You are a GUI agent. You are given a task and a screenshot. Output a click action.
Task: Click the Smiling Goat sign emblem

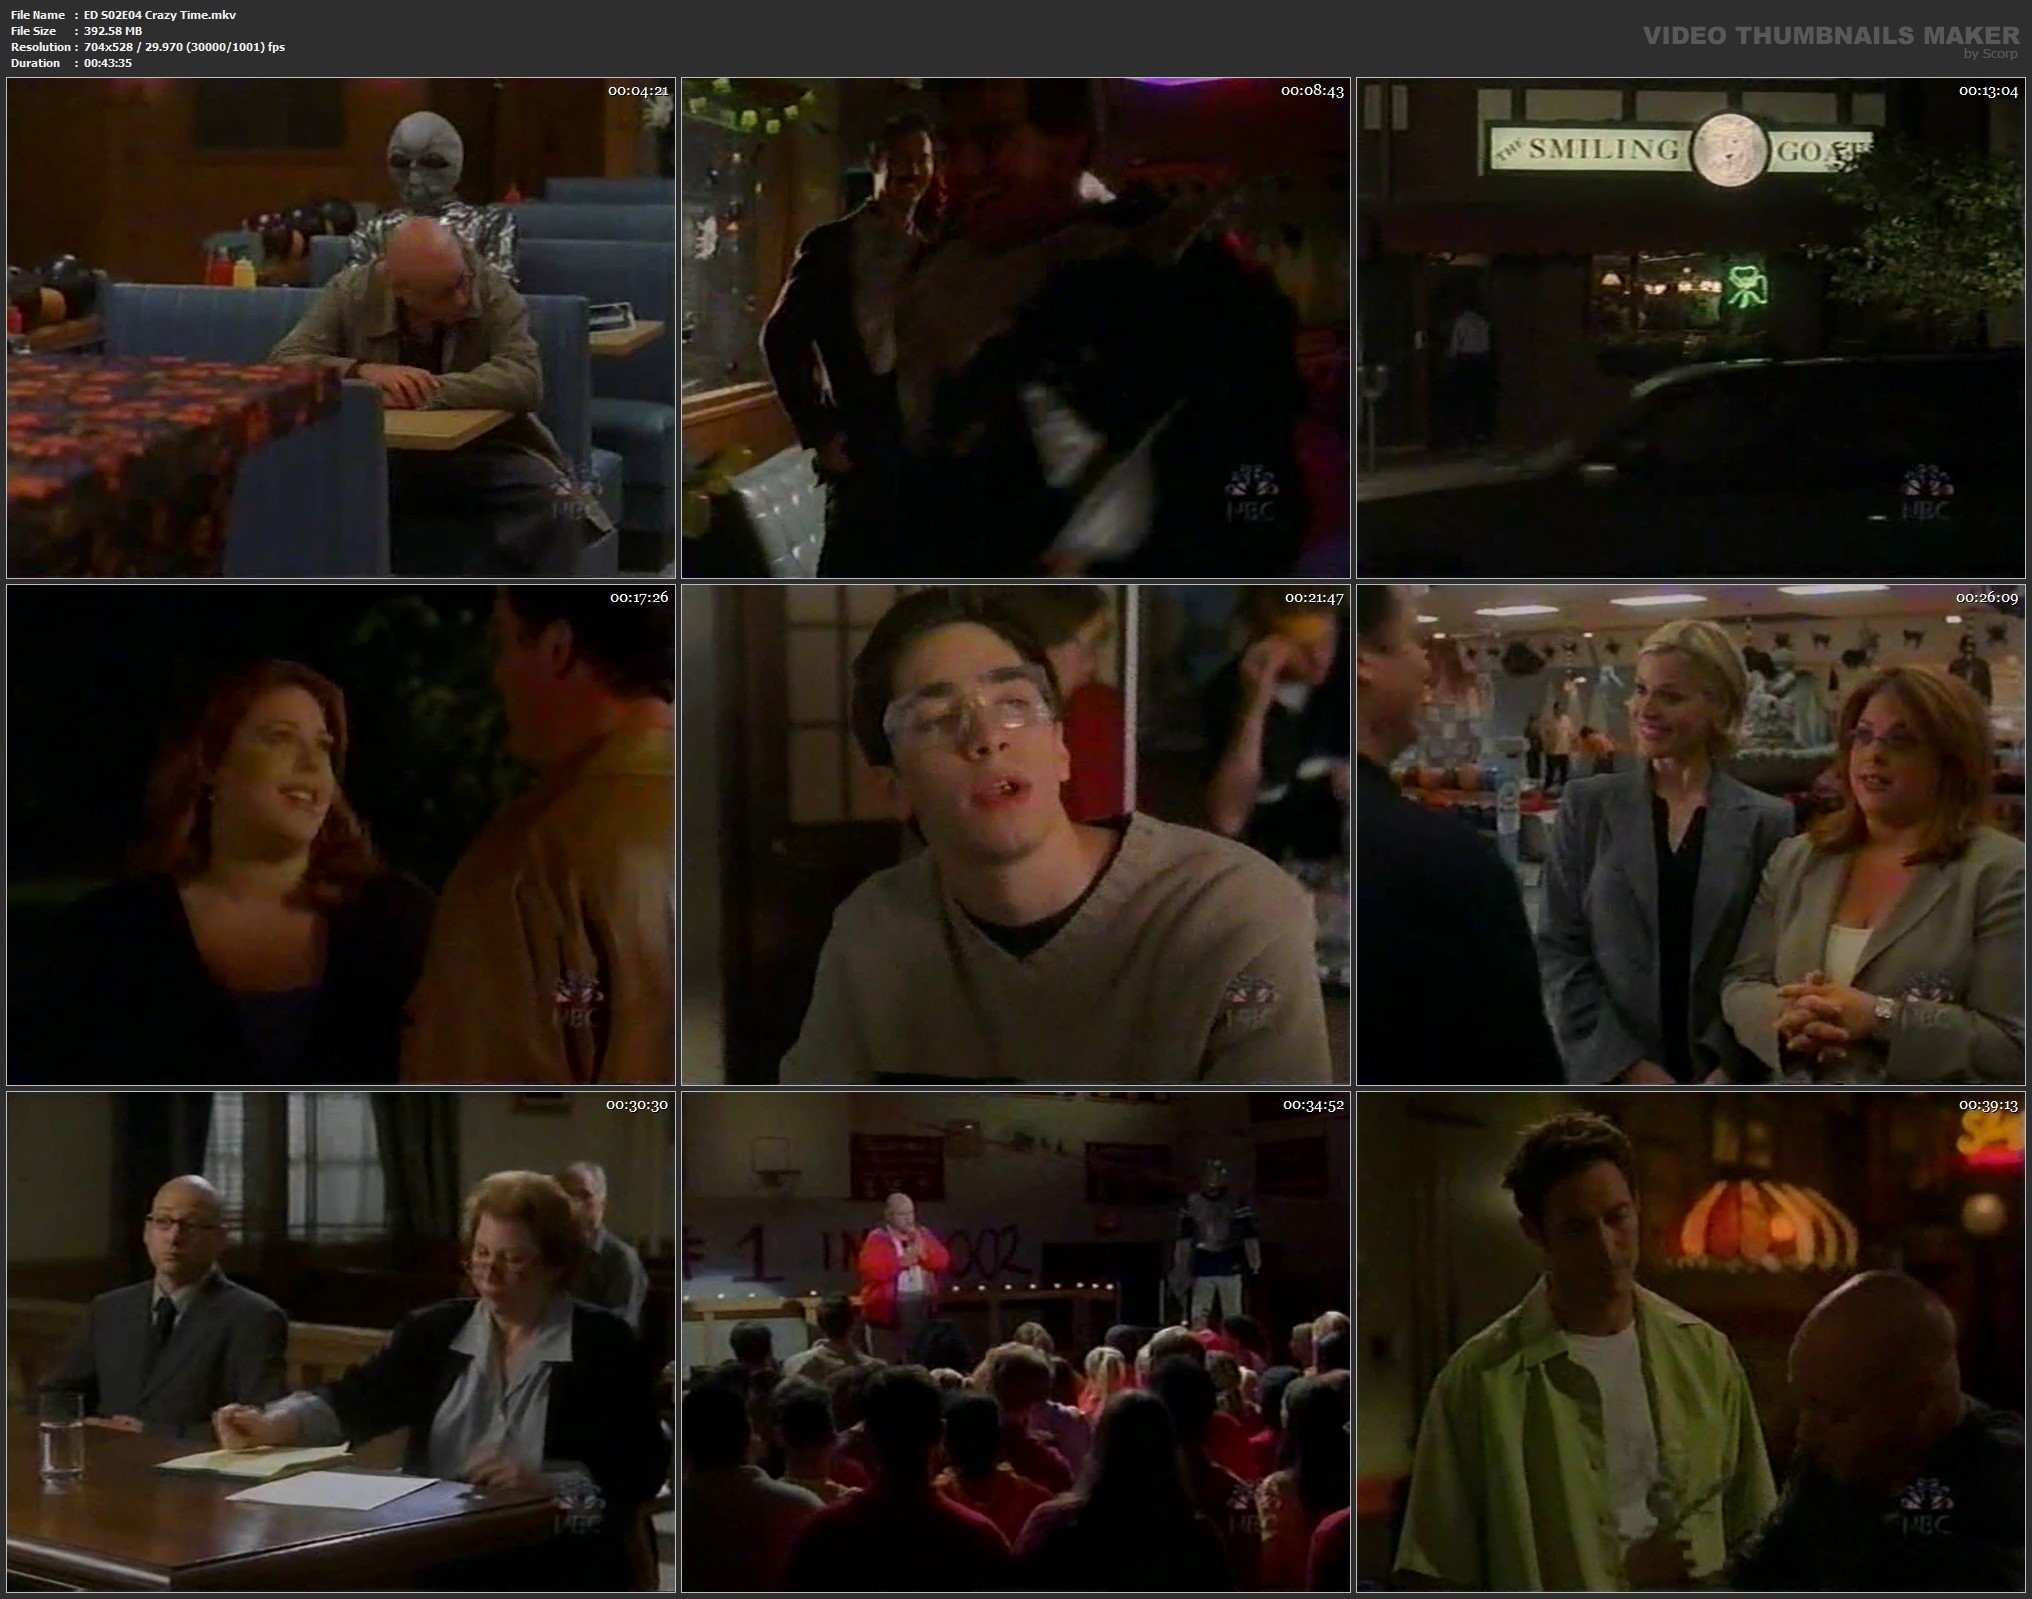click(1729, 149)
